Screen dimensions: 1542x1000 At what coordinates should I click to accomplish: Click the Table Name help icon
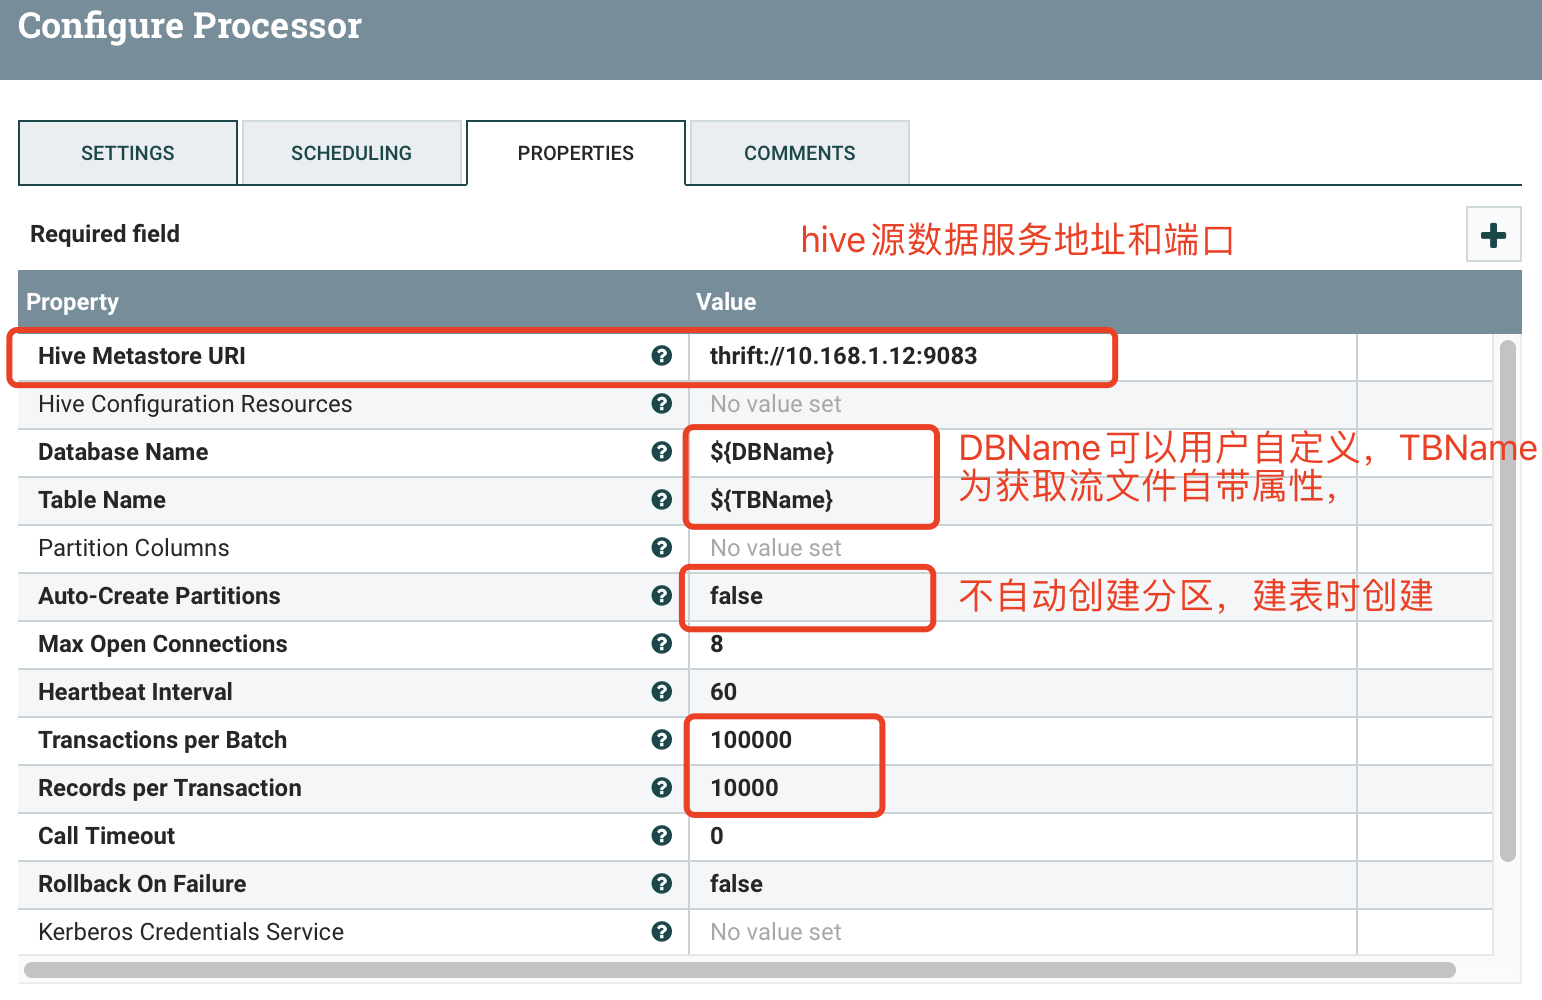pos(661,500)
